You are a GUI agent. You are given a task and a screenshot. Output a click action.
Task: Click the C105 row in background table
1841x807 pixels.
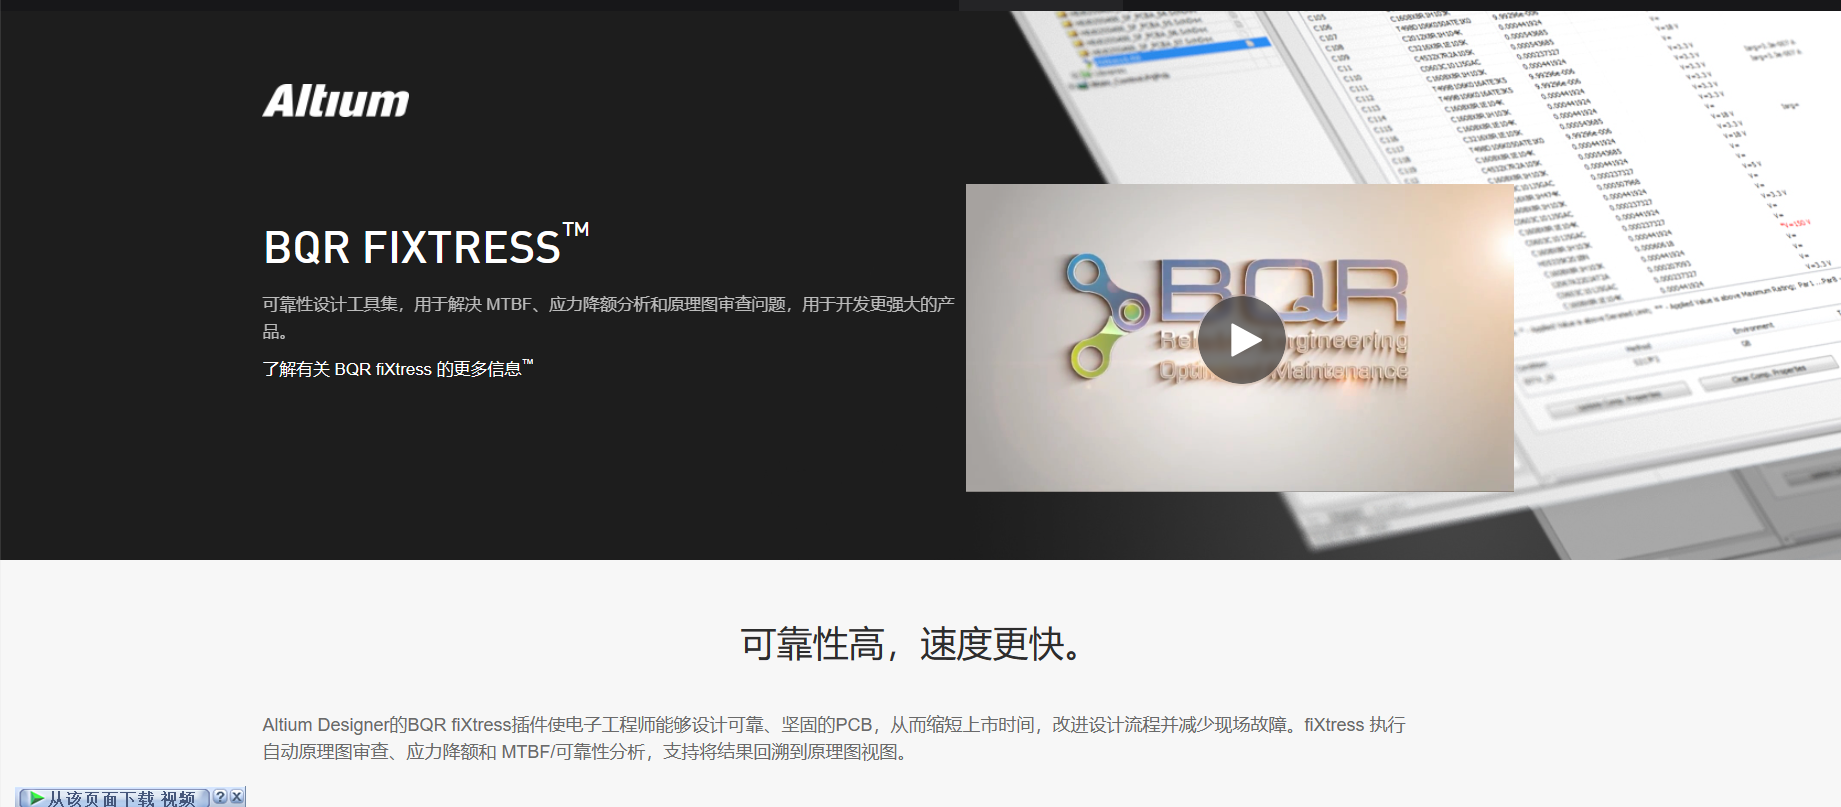click(1316, 18)
